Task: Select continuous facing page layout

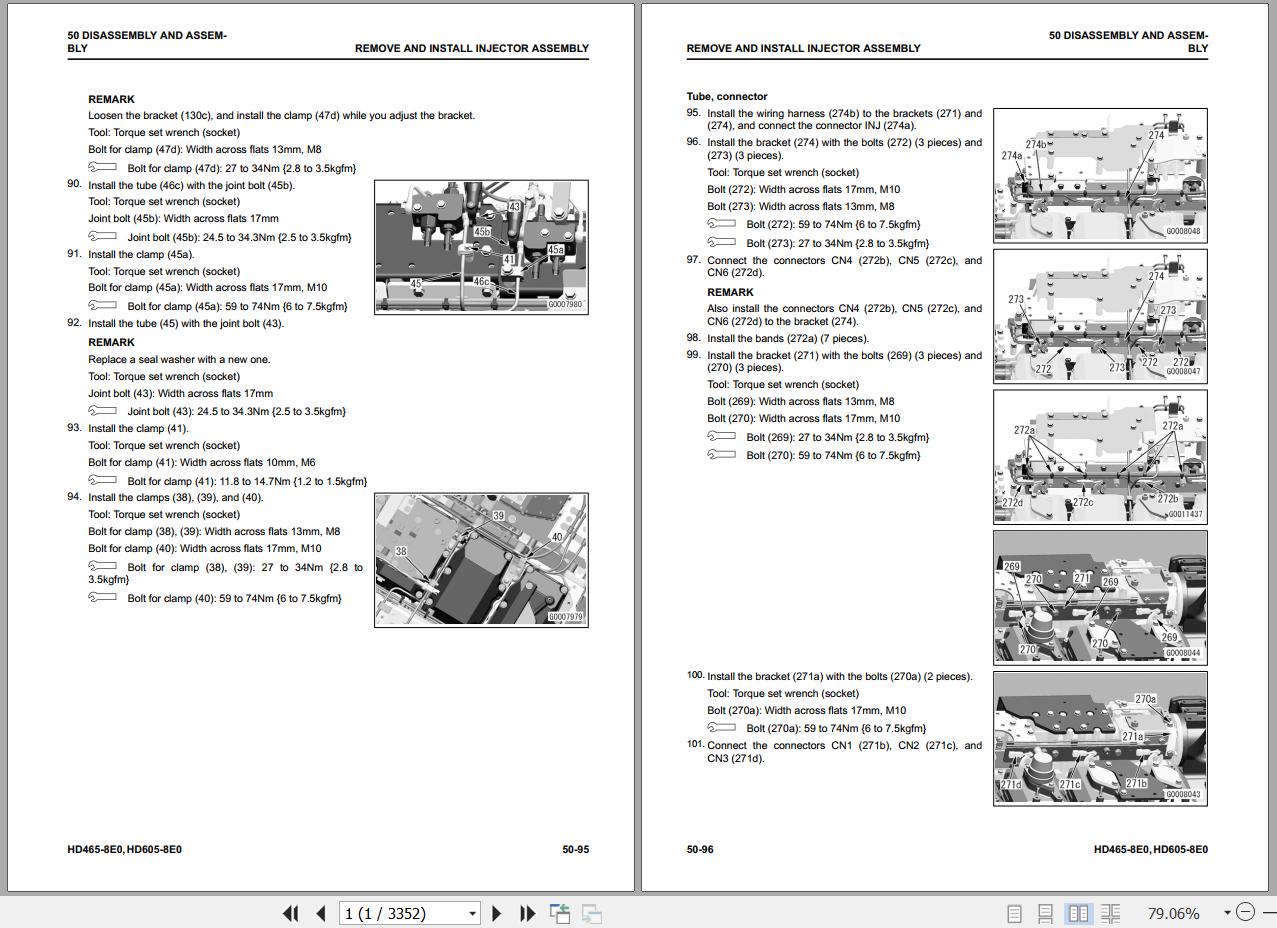Action: (1110, 913)
